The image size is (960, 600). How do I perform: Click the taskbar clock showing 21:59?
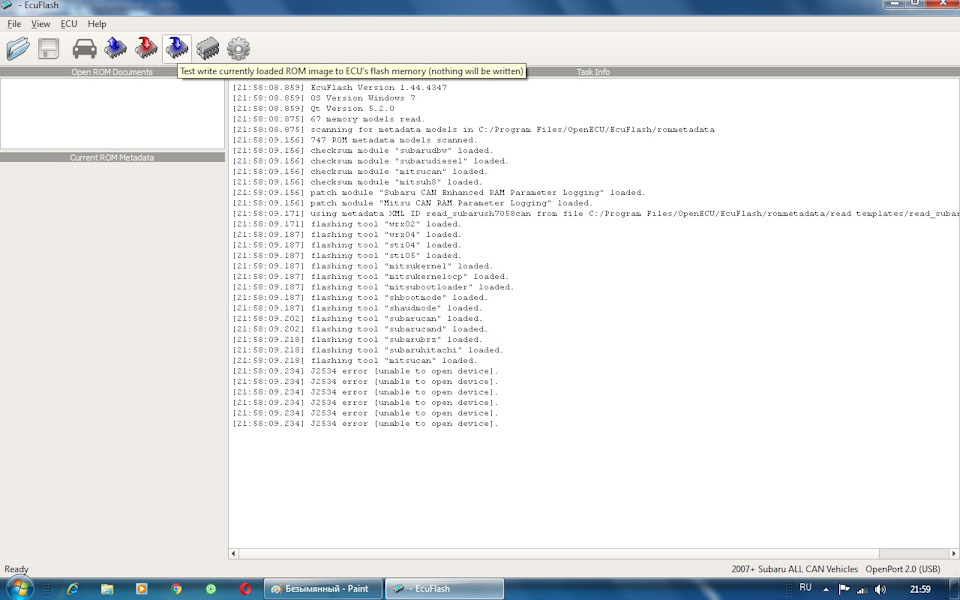click(920, 589)
